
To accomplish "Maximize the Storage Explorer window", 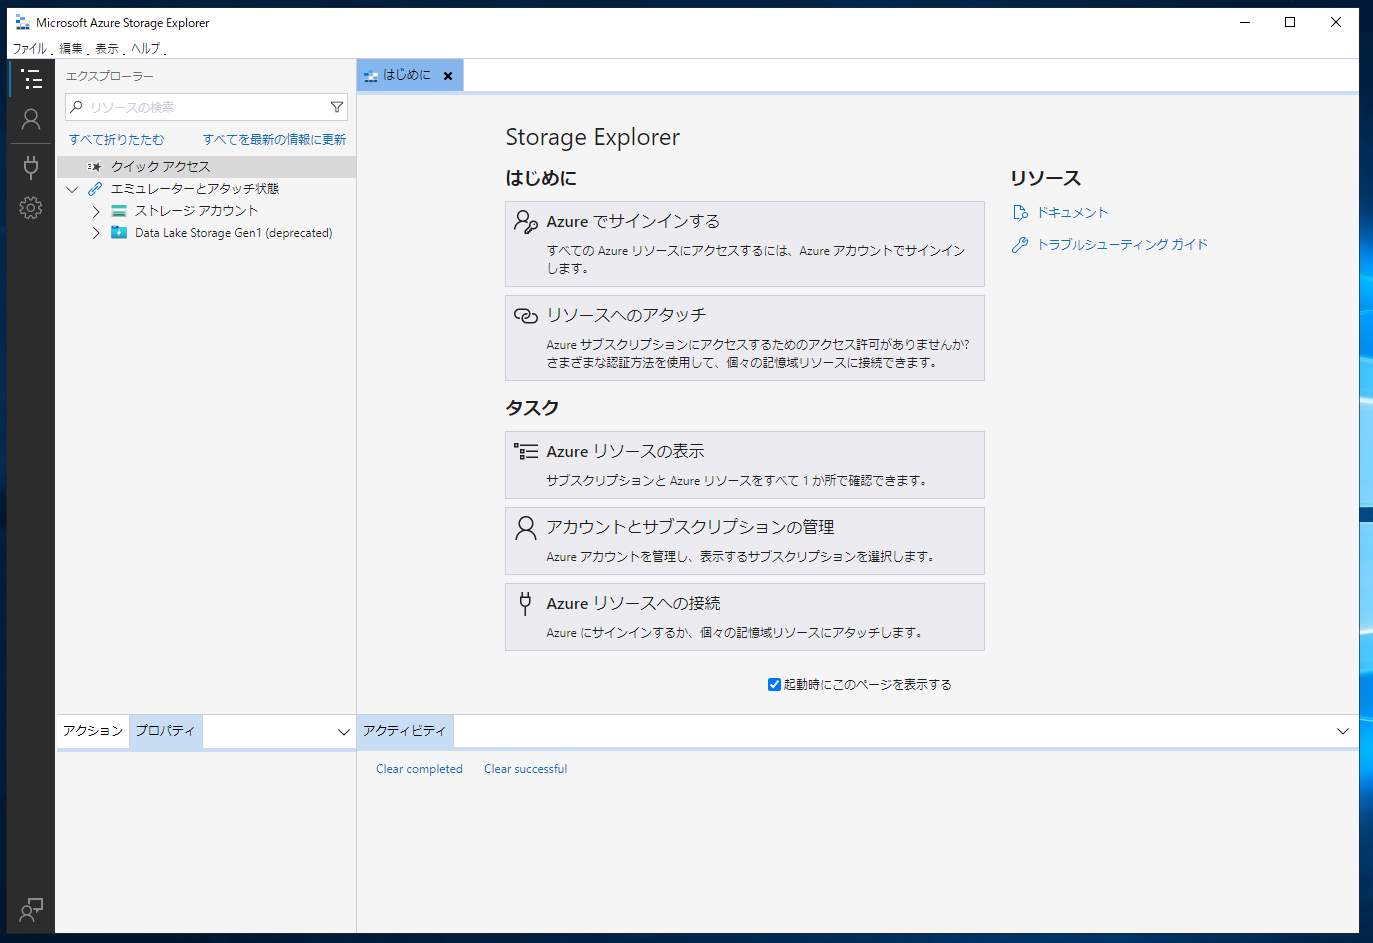I will [1290, 22].
